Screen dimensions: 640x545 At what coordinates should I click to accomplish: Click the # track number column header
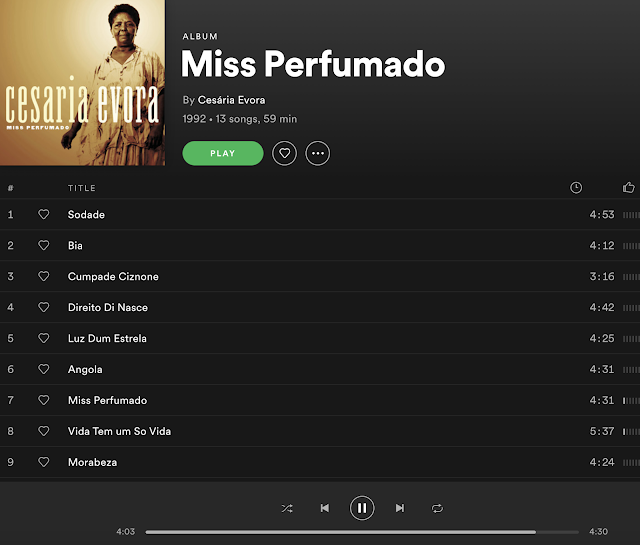[x=11, y=188]
